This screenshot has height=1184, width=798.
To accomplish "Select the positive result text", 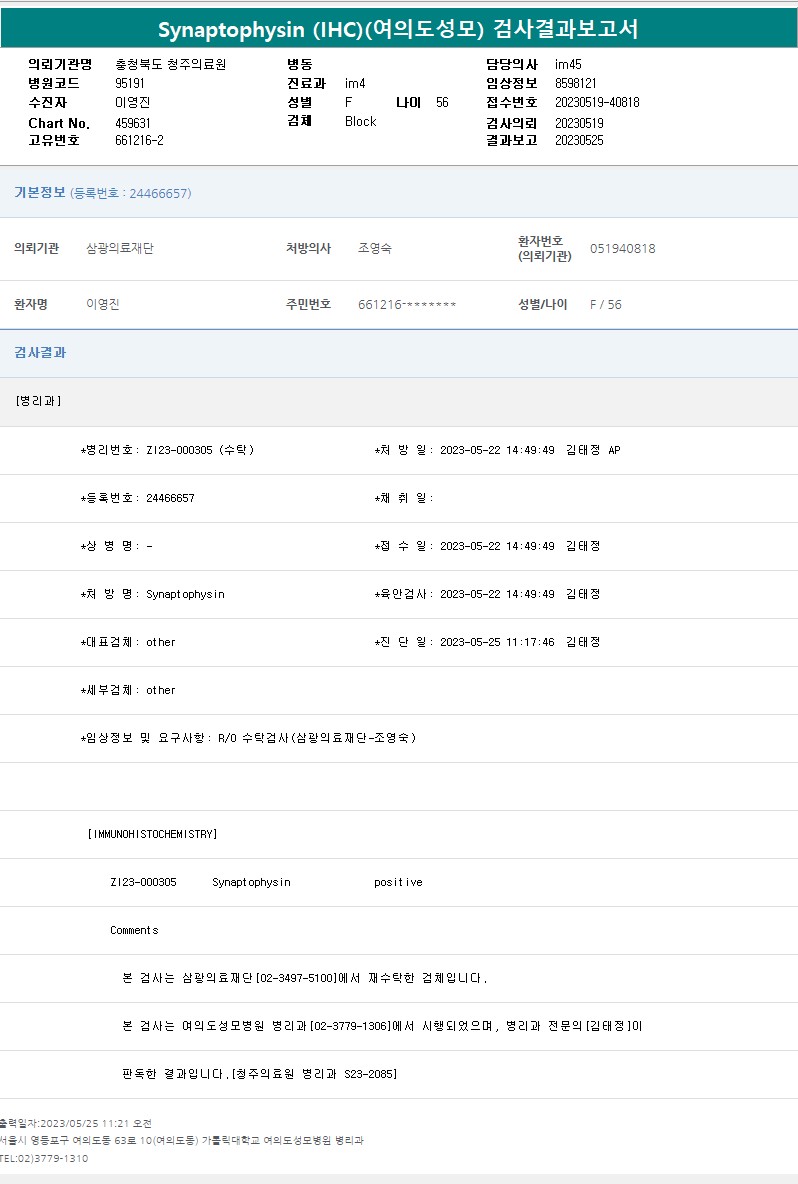I will click(x=398, y=882).
